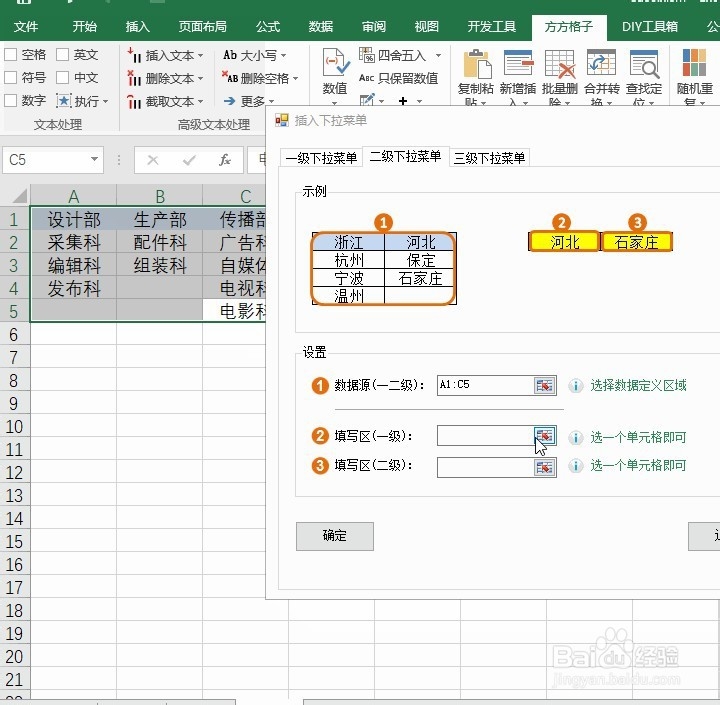
Task: Switch to the 公式 ribbon tab
Action: [268, 27]
